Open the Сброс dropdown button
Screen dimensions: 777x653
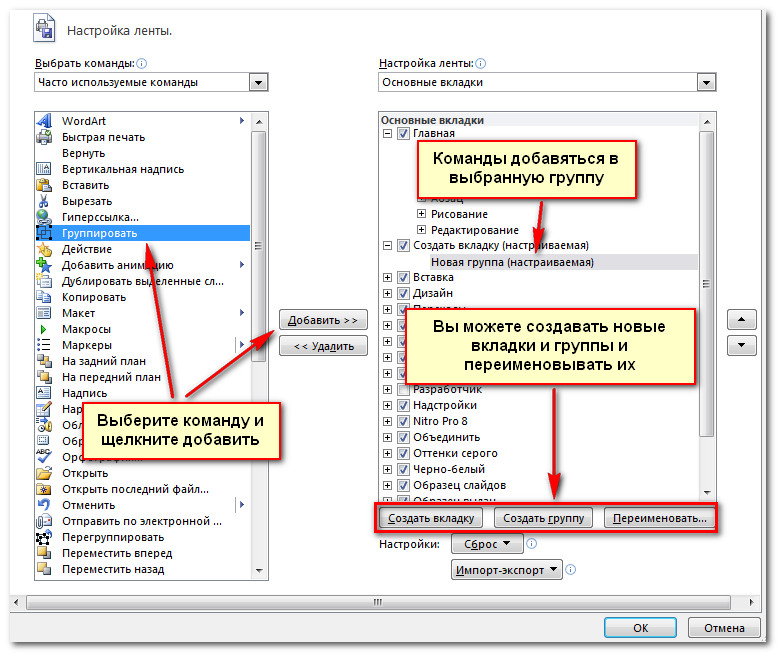(487, 544)
